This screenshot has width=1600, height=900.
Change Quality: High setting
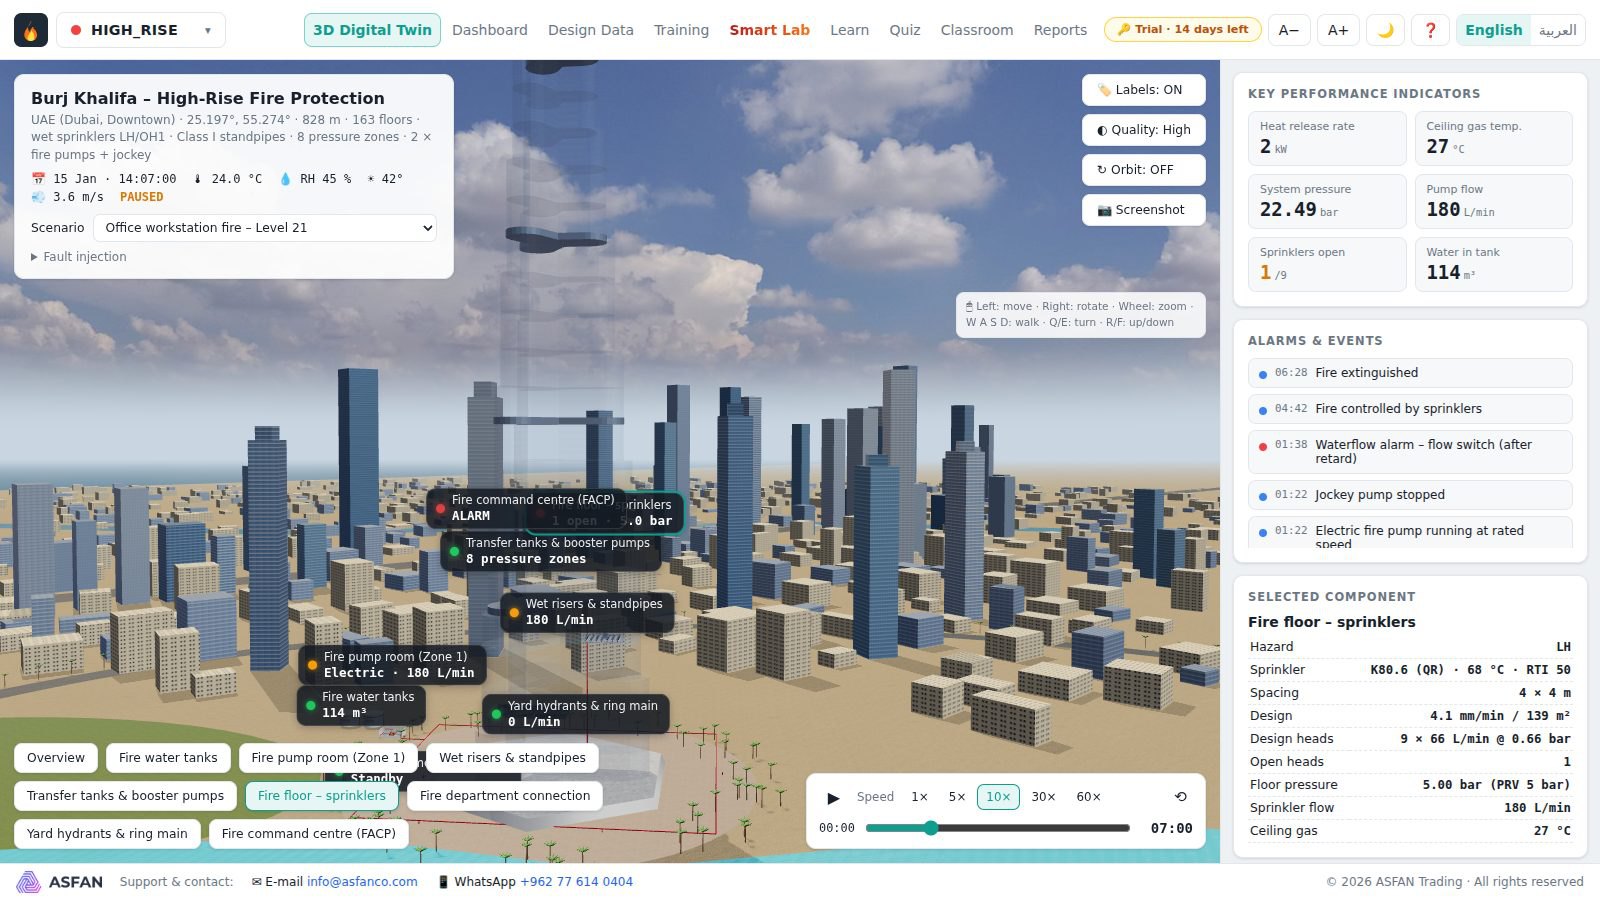tap(1143, 130)
